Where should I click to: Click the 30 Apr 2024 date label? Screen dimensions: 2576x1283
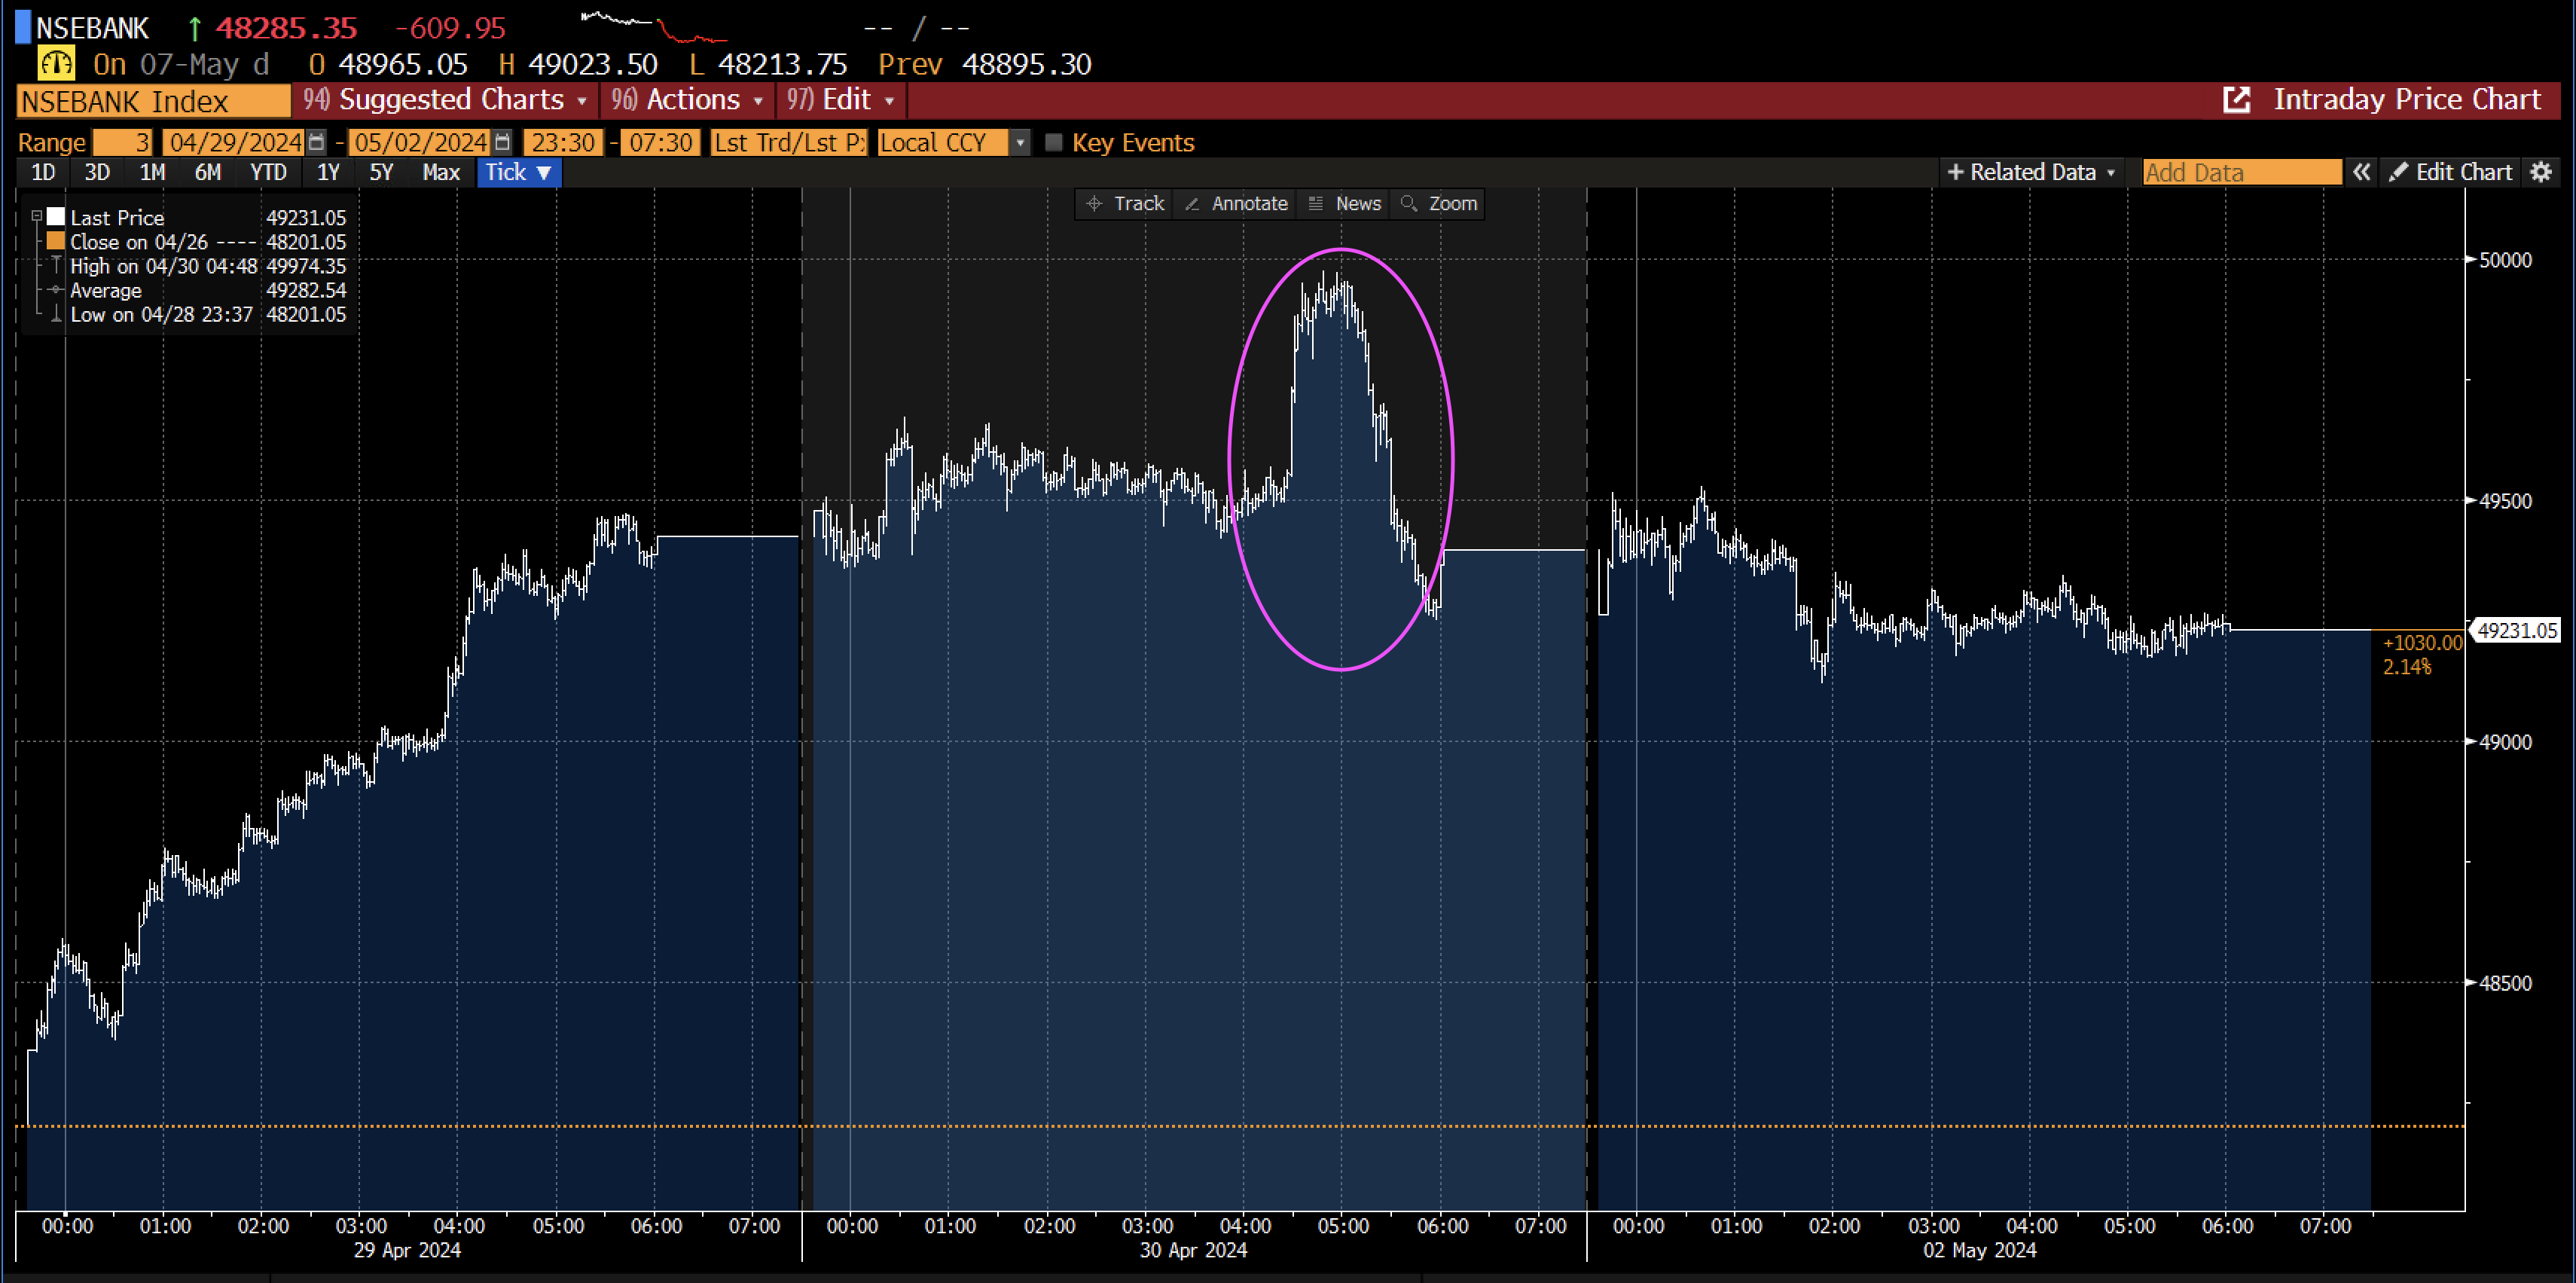(x=1193, y=1250)
